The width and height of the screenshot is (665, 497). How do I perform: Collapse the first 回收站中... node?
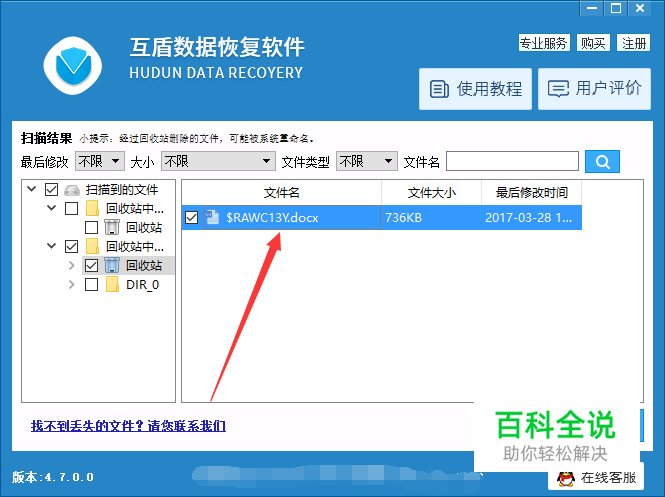point(52,208)
